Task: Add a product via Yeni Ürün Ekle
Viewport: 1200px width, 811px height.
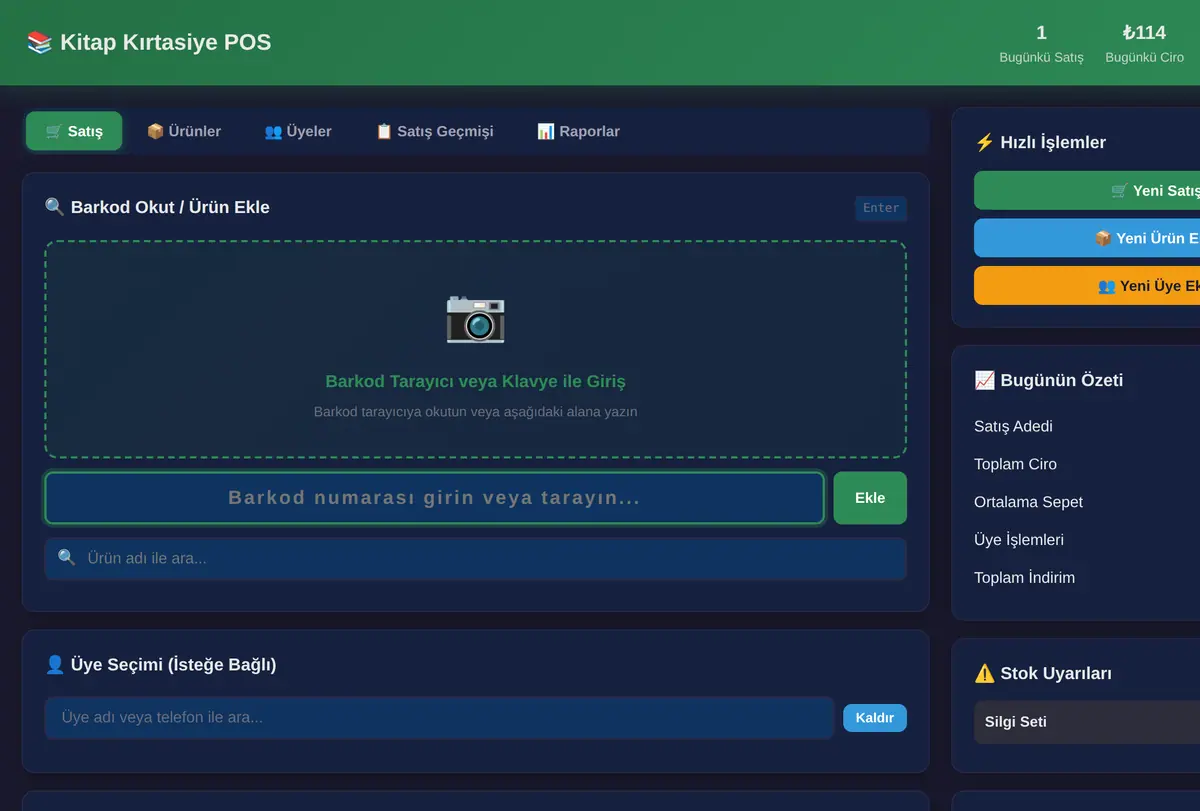Action: 1087,238
